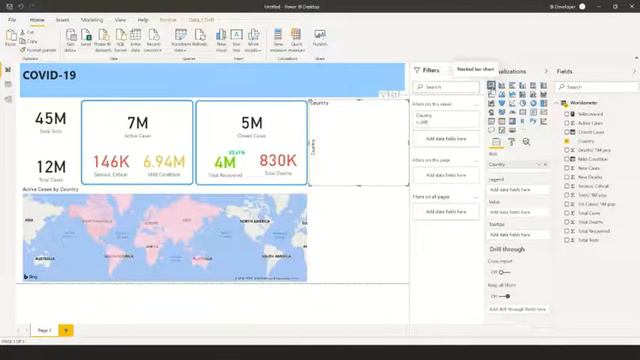The height and width of the screenshot is (360, 640).
Task: Open More visuals dropdown in ribbon
Action: [x=253, y=40]
